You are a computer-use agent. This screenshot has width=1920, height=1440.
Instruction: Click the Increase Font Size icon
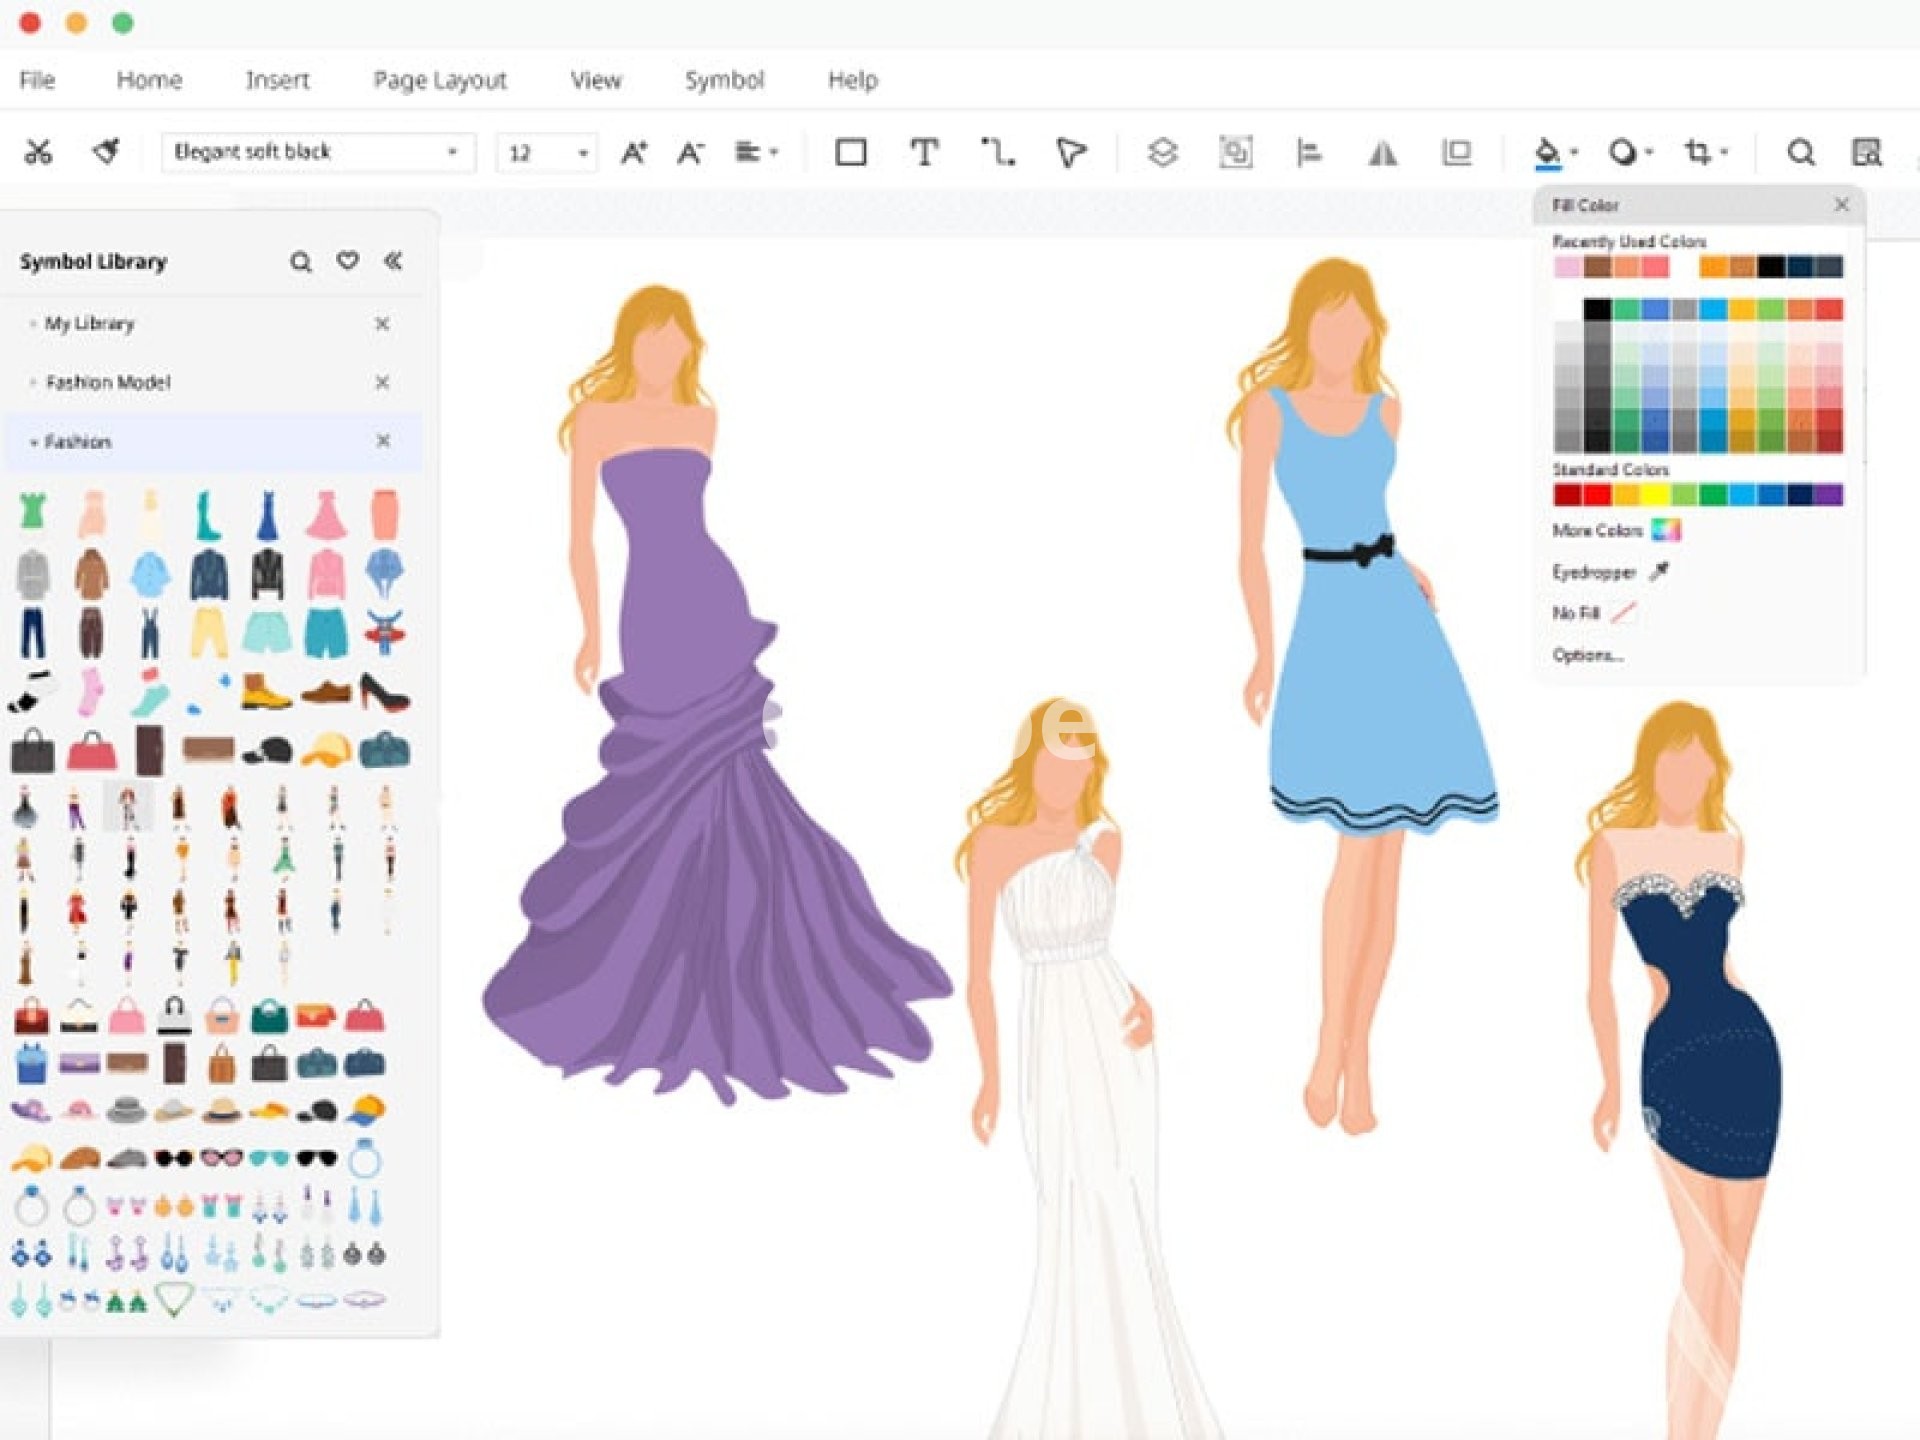tap(634, 152)
